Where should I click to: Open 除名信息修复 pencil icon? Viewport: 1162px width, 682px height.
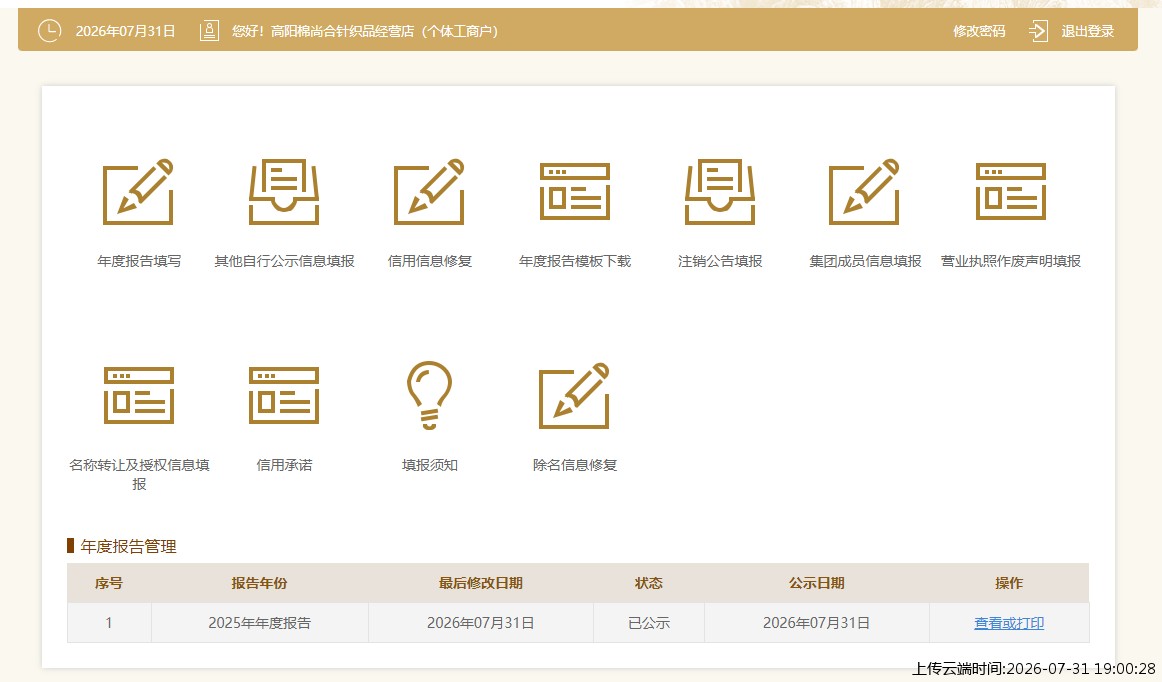pyautogui.click(x=574, y=396)
